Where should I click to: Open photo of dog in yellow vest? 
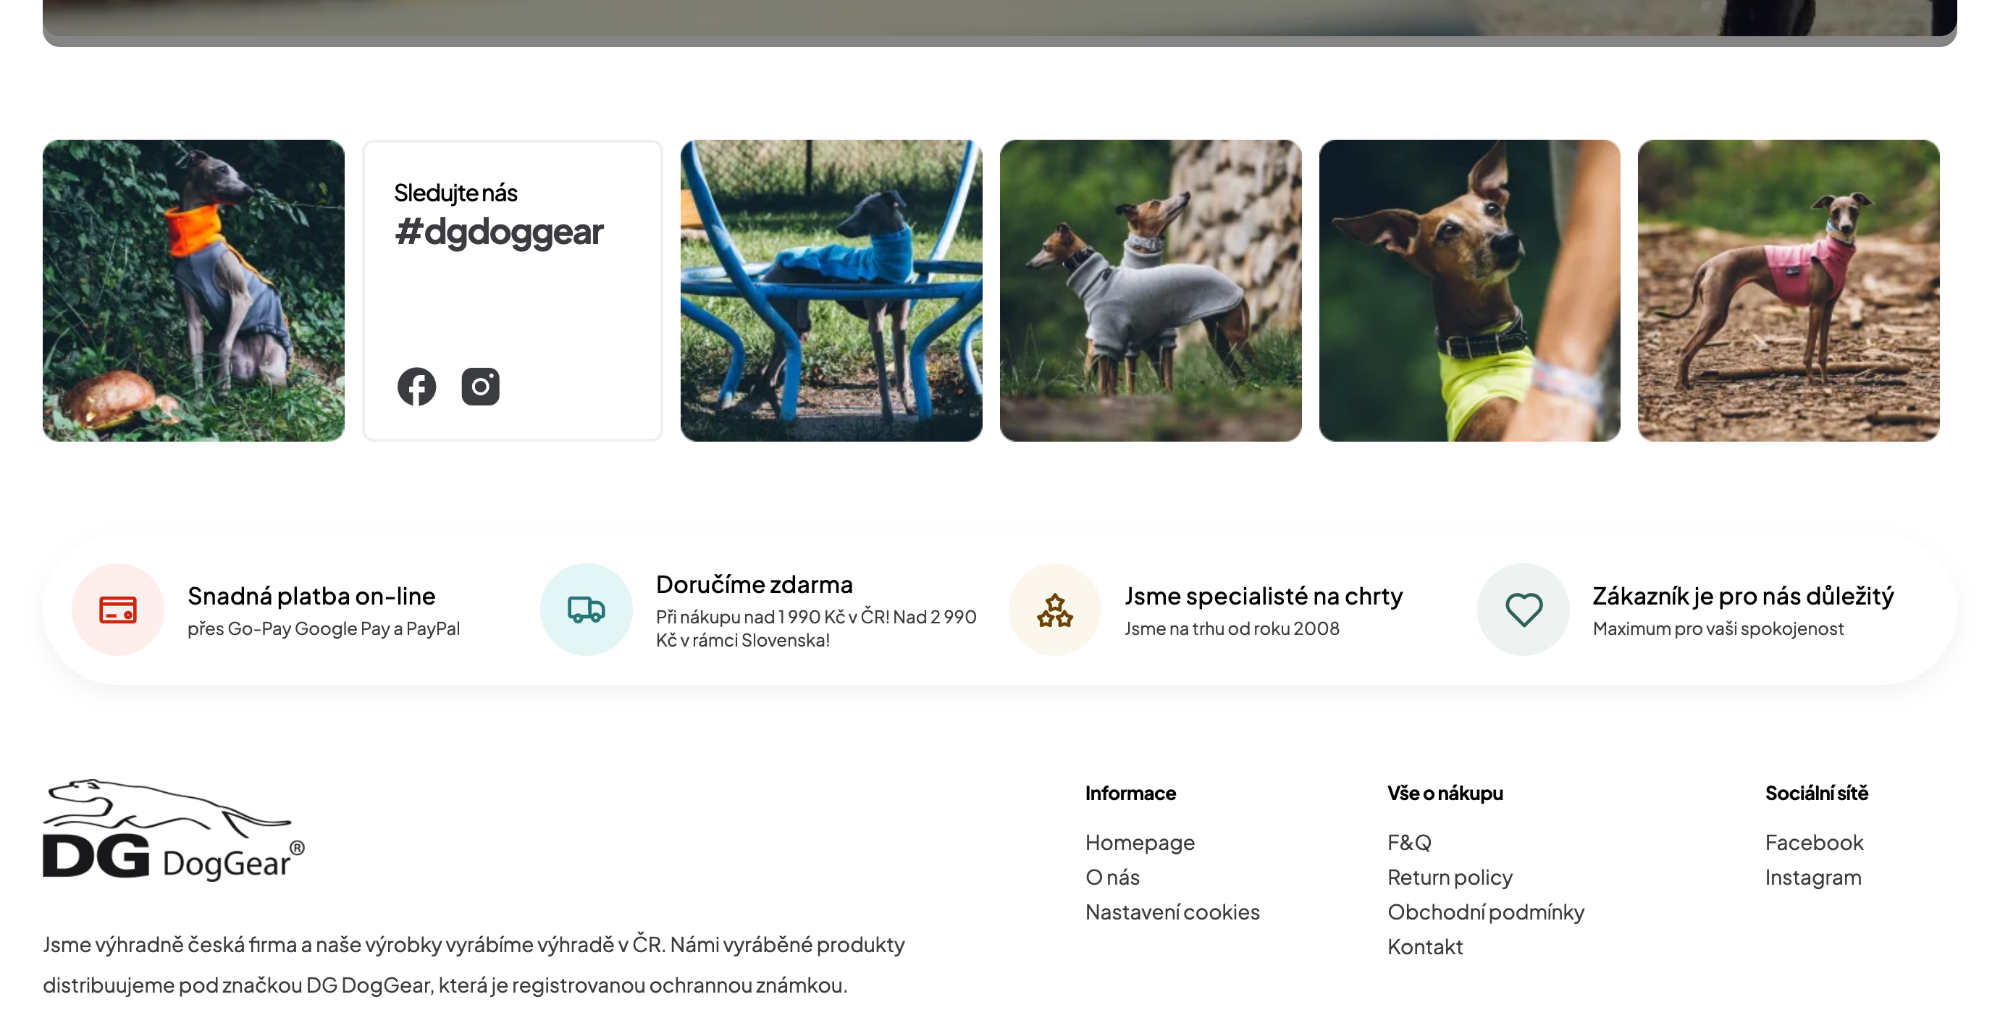1469,290
